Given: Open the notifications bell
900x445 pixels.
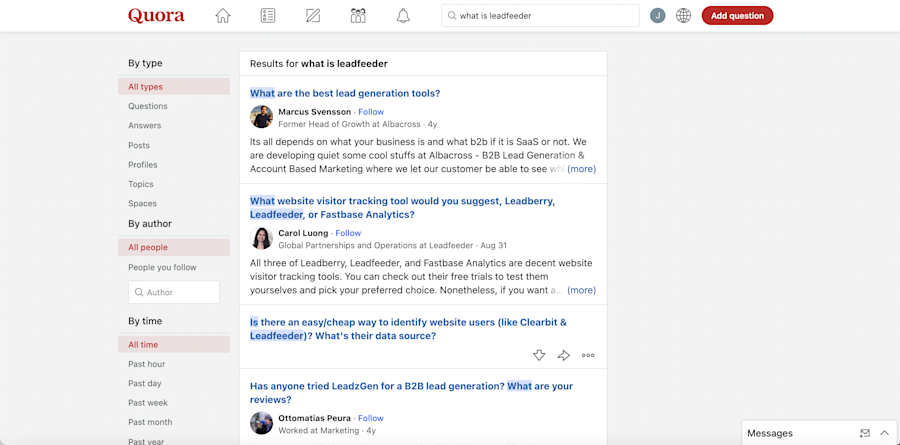Looking at the screenshot, I should click(x=404, y=16).
